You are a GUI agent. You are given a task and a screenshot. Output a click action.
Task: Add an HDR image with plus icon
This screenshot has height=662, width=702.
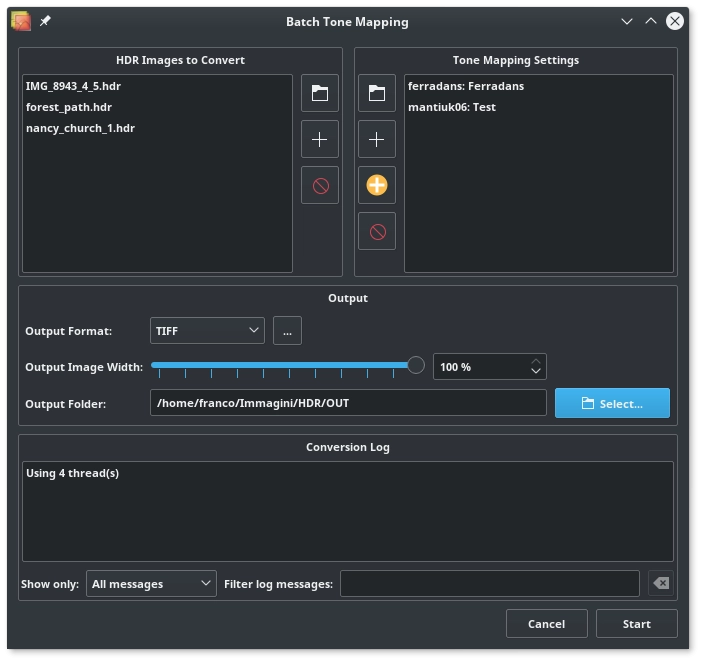(x=320, y=139)
